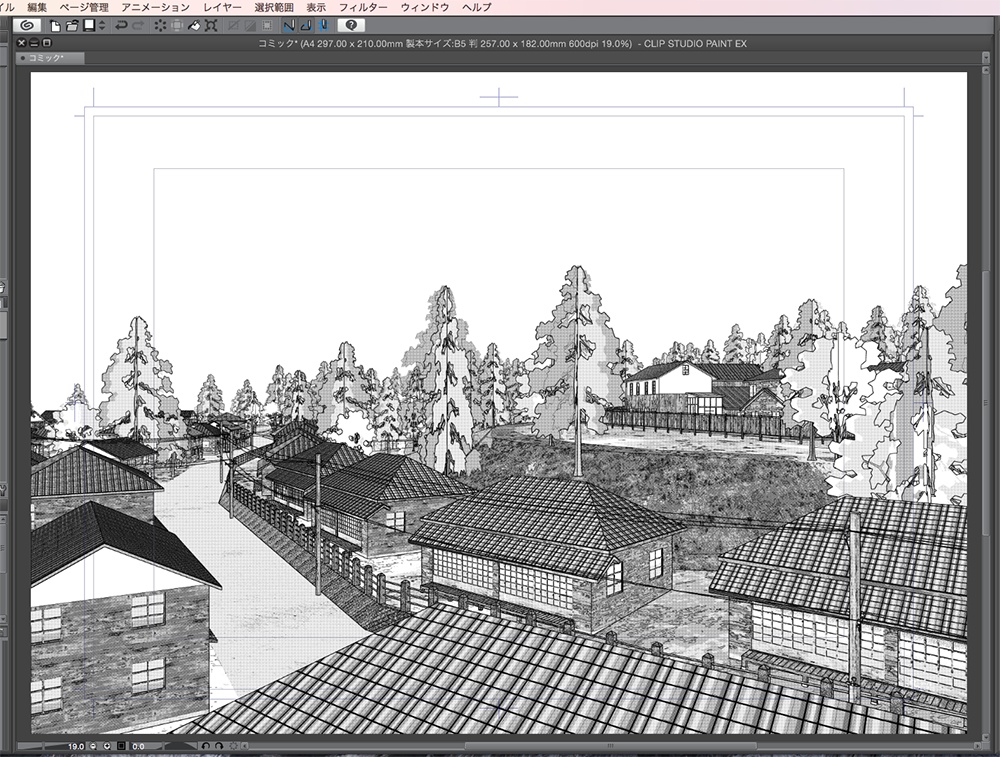Click the page-switch stepper arrows beside Save
The image size is (1000, 757).
click(100, 27)
